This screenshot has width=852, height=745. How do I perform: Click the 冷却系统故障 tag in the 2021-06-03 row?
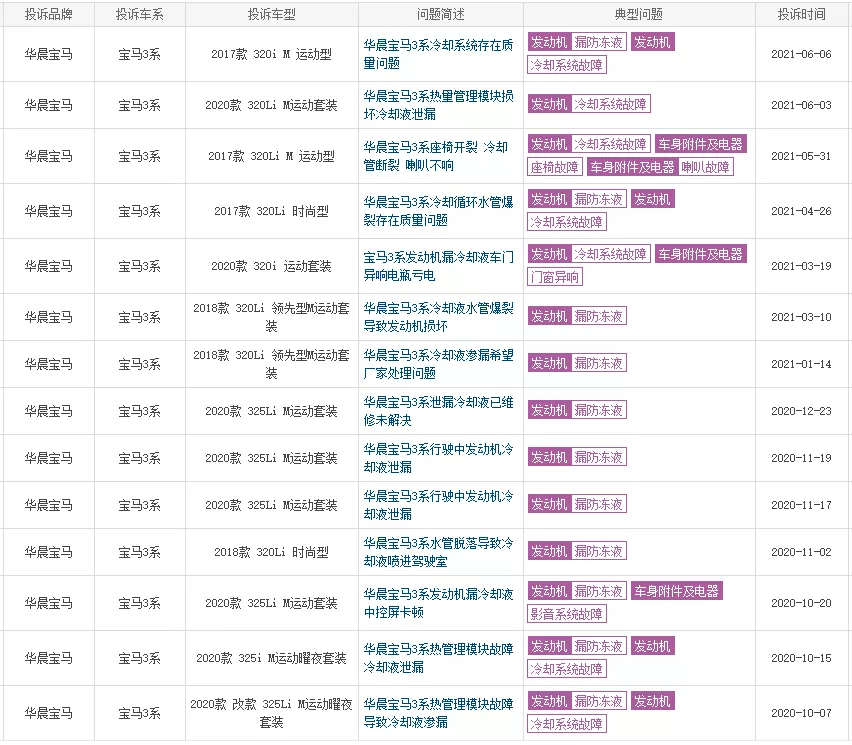coord(611,104)
